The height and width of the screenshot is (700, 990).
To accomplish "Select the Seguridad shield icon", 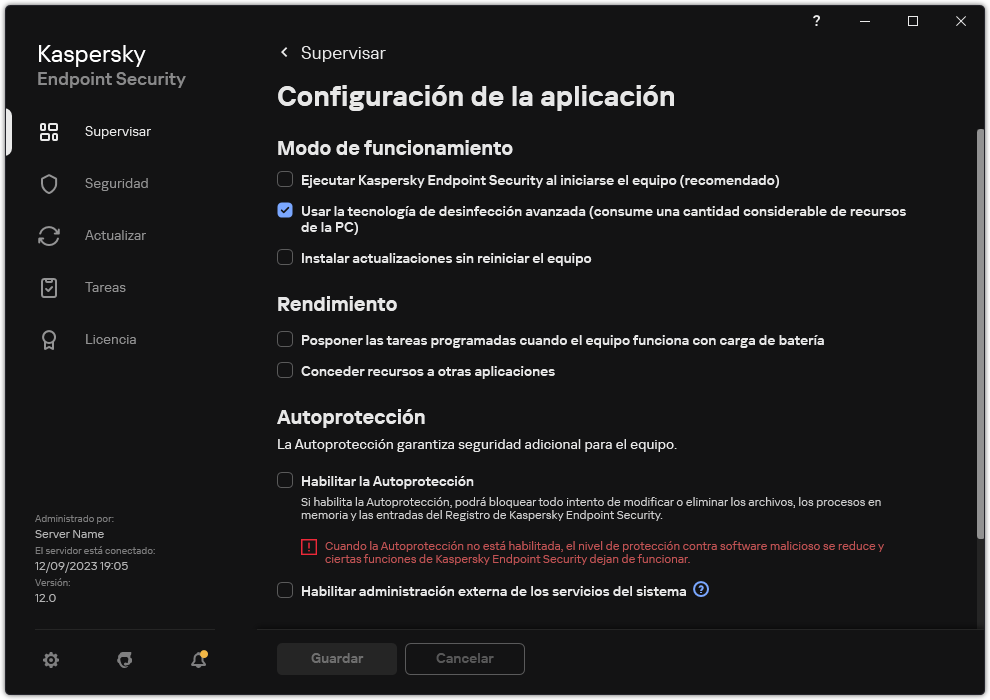I will point(49,183).
